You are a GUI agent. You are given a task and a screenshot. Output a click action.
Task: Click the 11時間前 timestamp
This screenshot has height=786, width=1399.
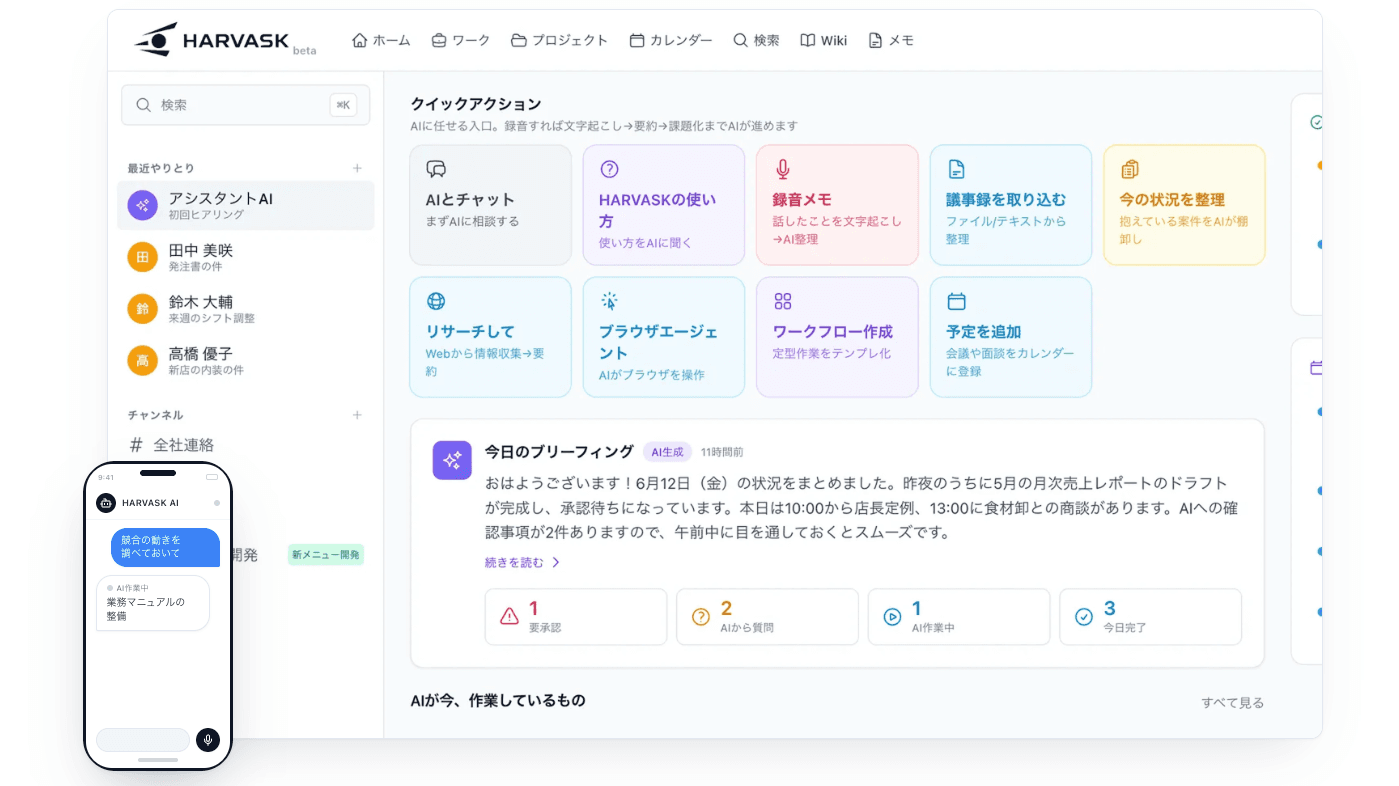(x=722, y=452)
